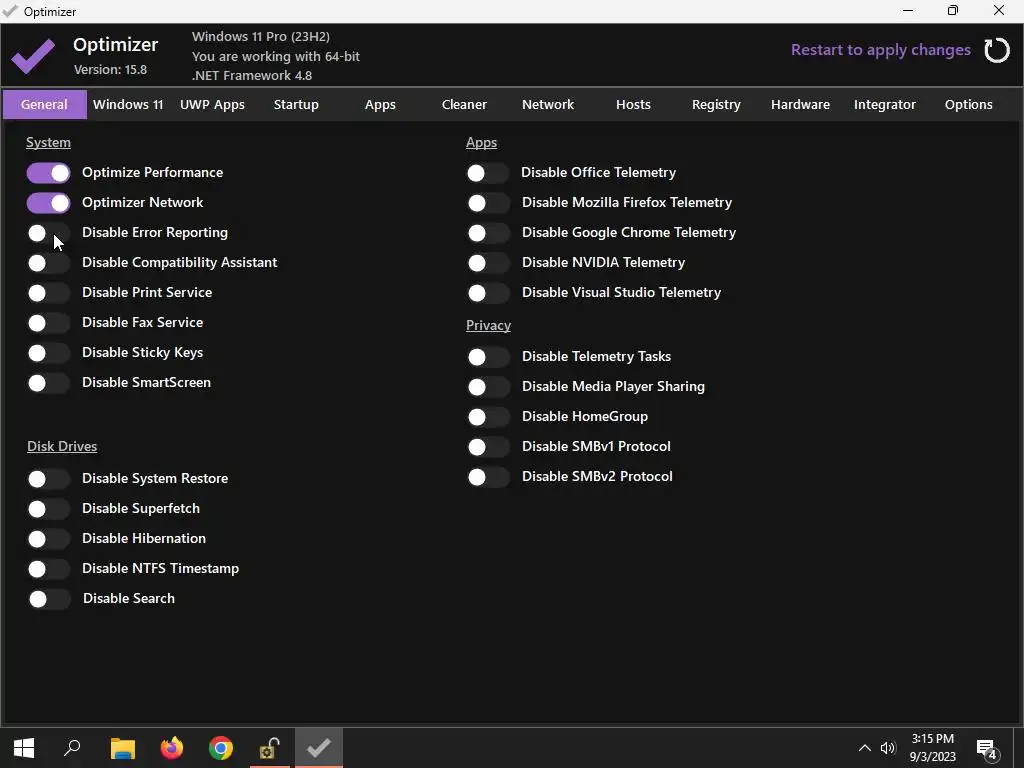Turn off Optimize Performance toggle

pos(48,173)
